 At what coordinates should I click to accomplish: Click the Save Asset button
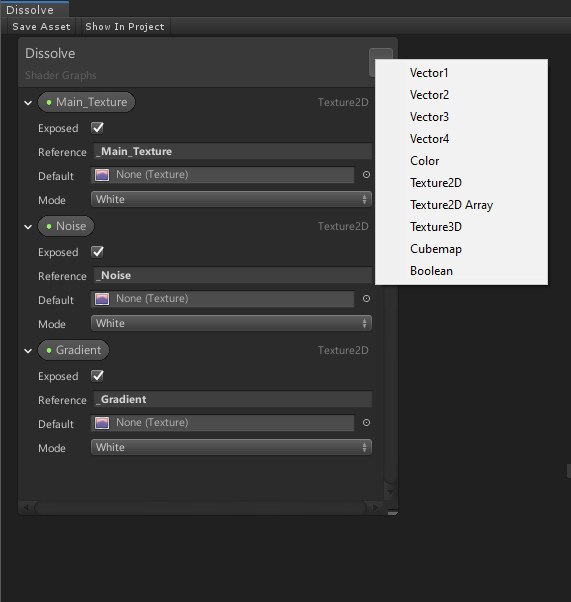click(41, 26)
